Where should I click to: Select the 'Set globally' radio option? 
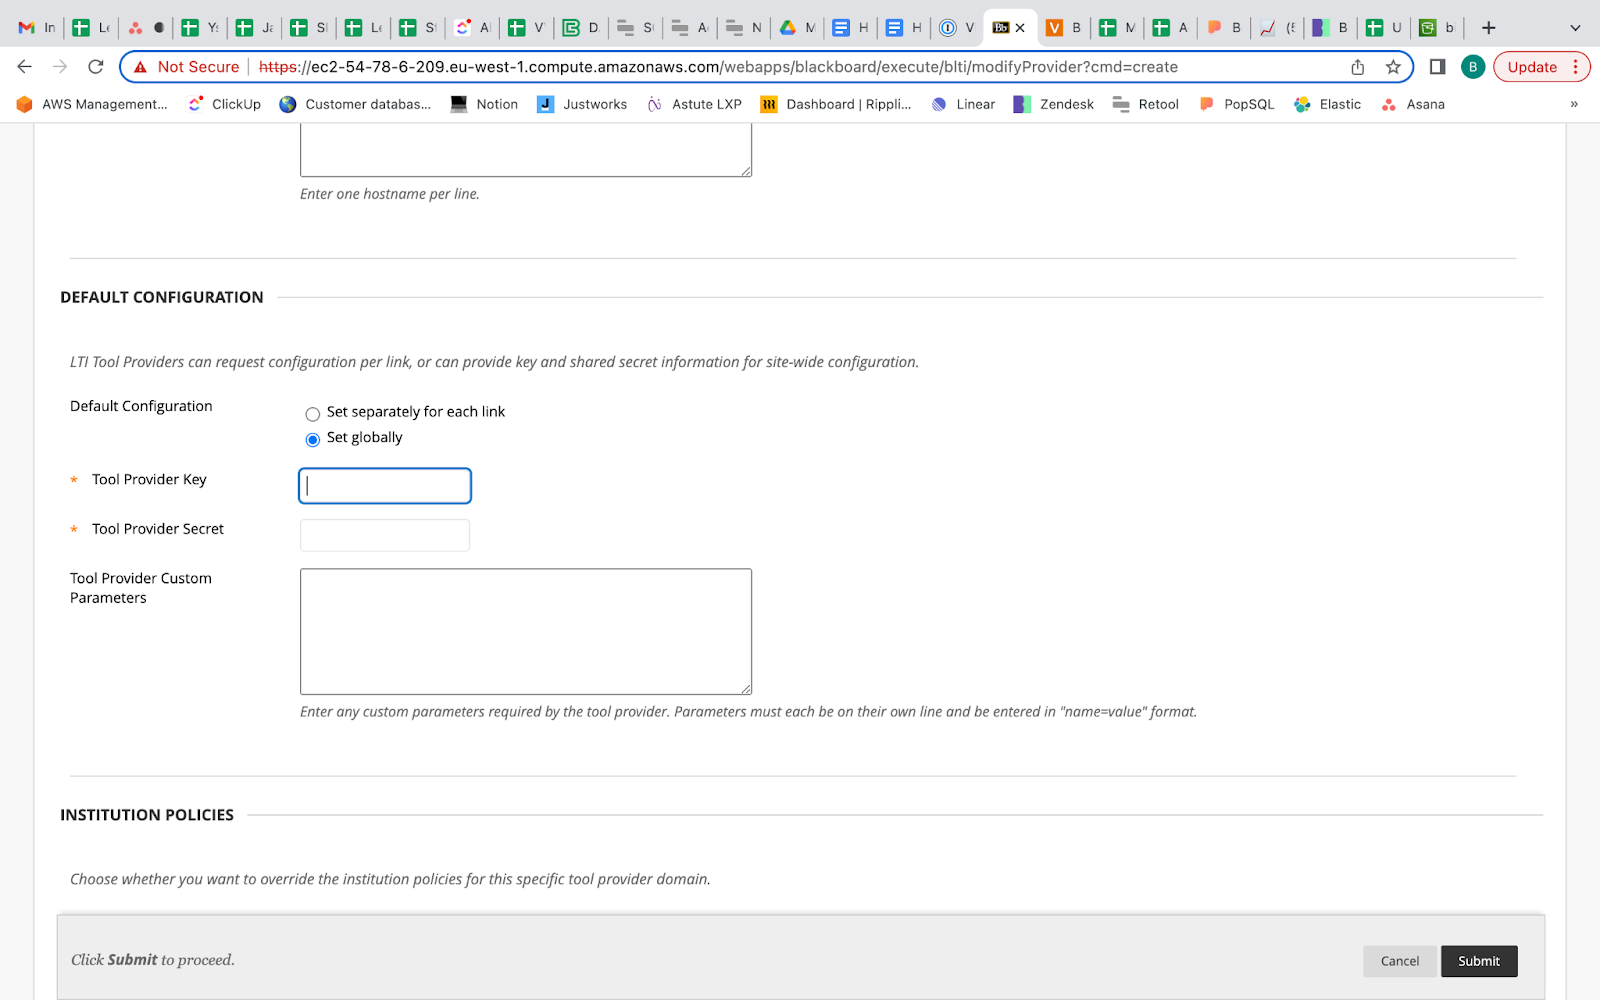point(313,439)
